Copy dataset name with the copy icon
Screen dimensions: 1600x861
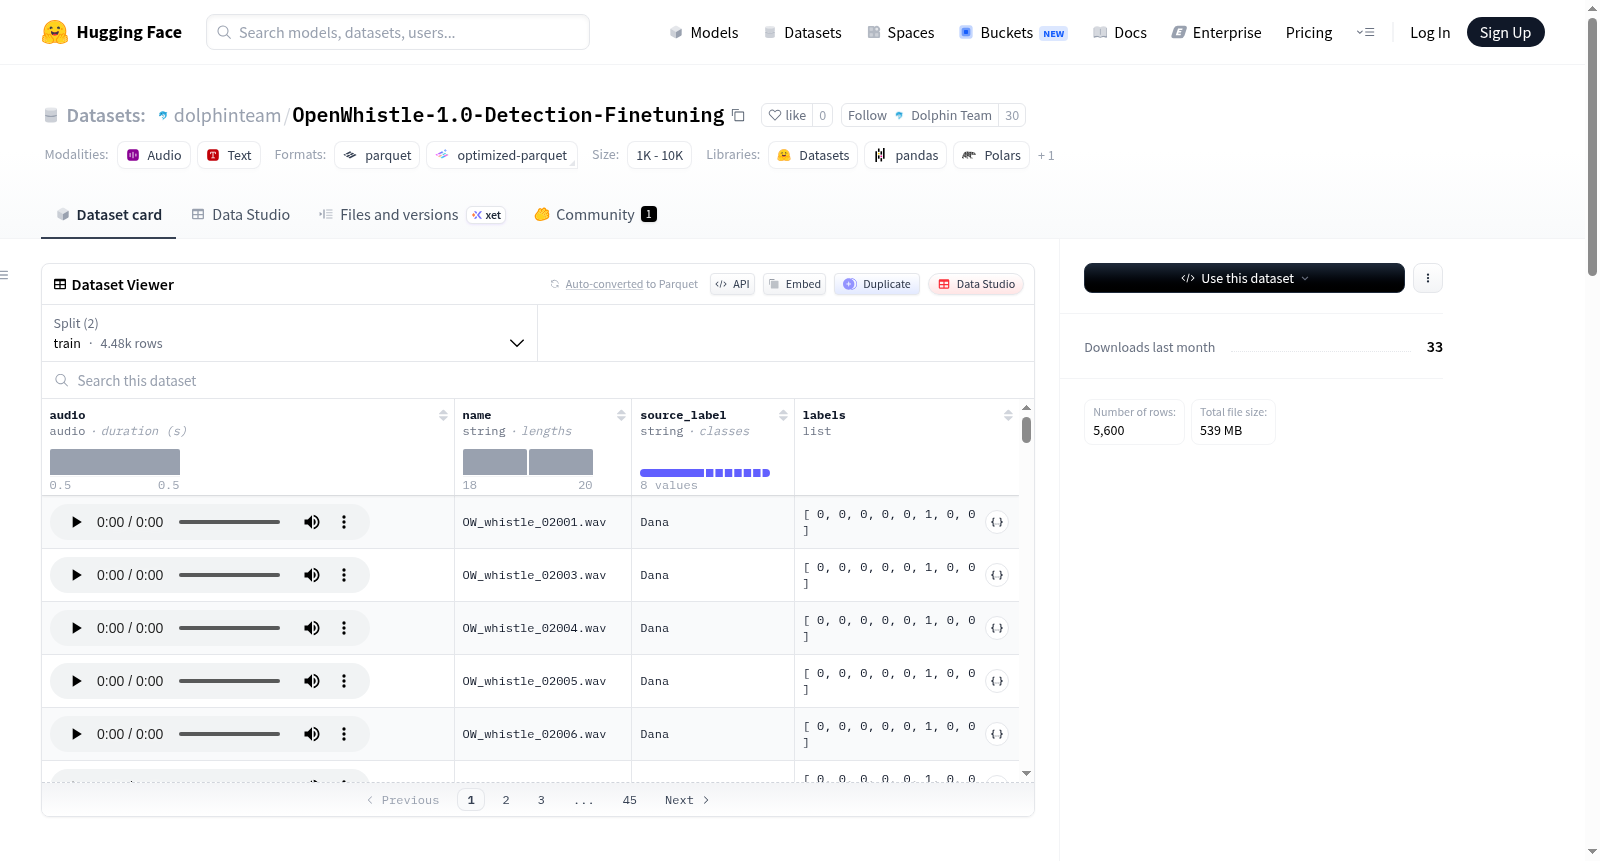(x=738, y=115)
